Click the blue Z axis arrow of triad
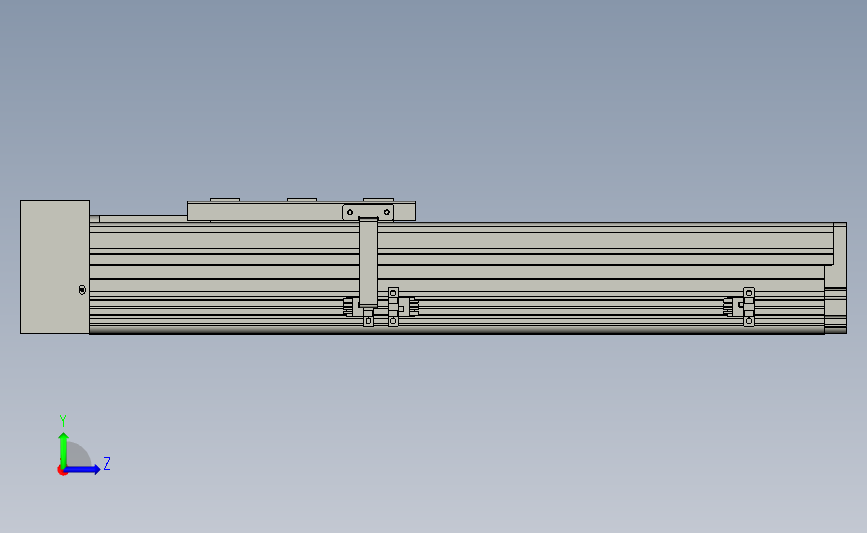The width and height of the screenshot is (867, 533). pos(83,470)
